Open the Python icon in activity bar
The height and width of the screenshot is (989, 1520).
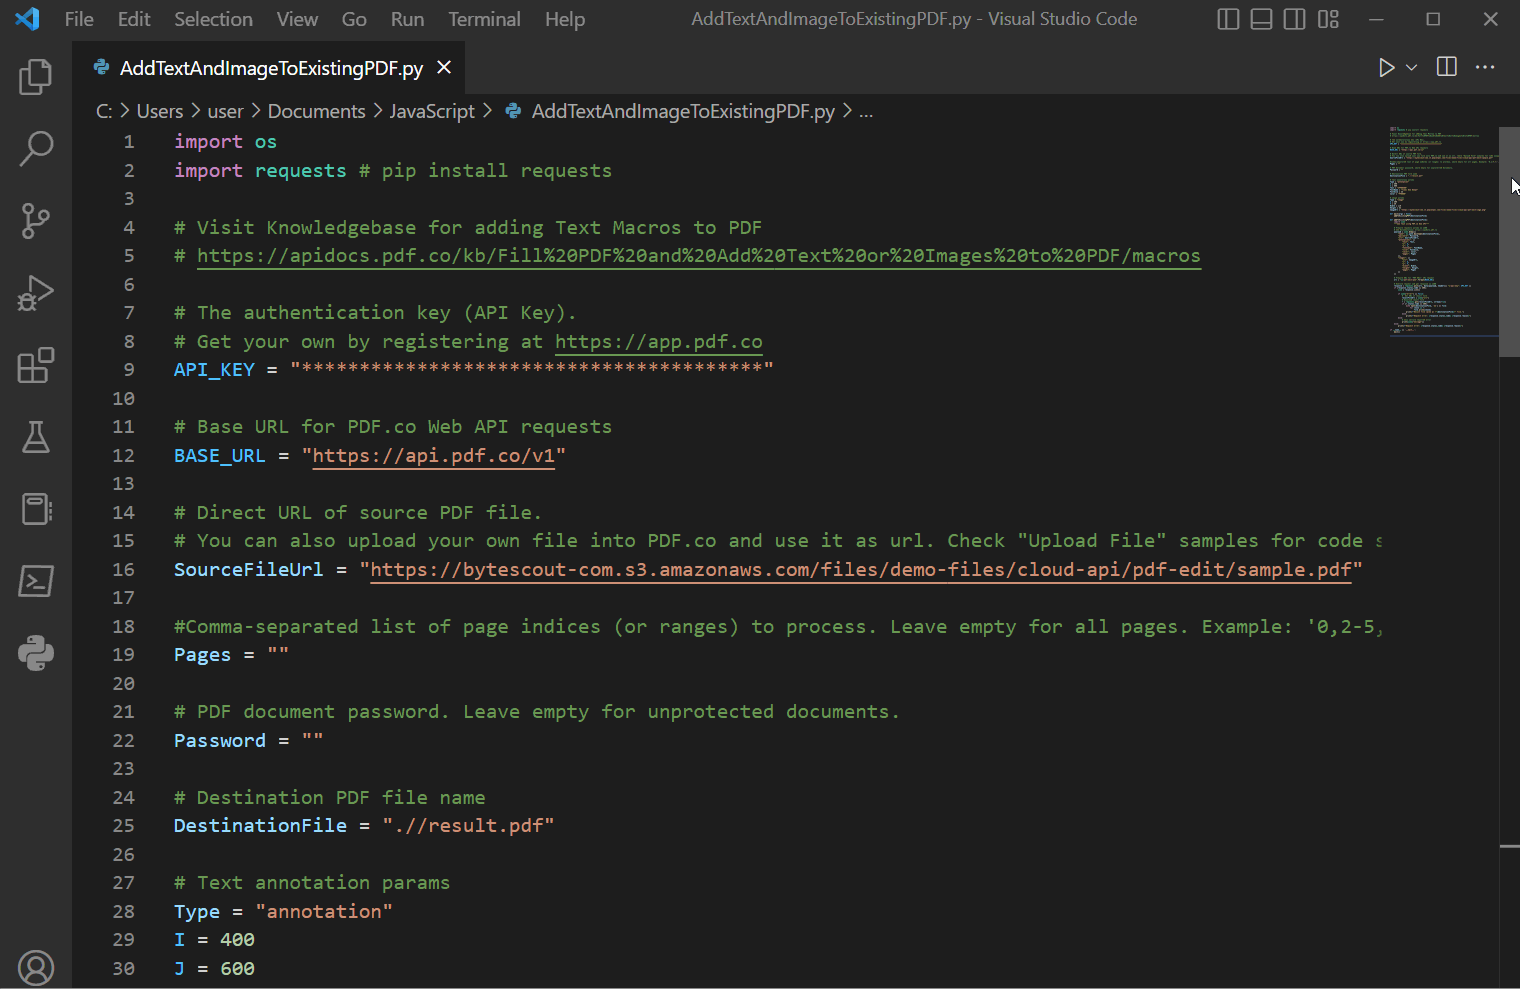[x=36, y=653]
